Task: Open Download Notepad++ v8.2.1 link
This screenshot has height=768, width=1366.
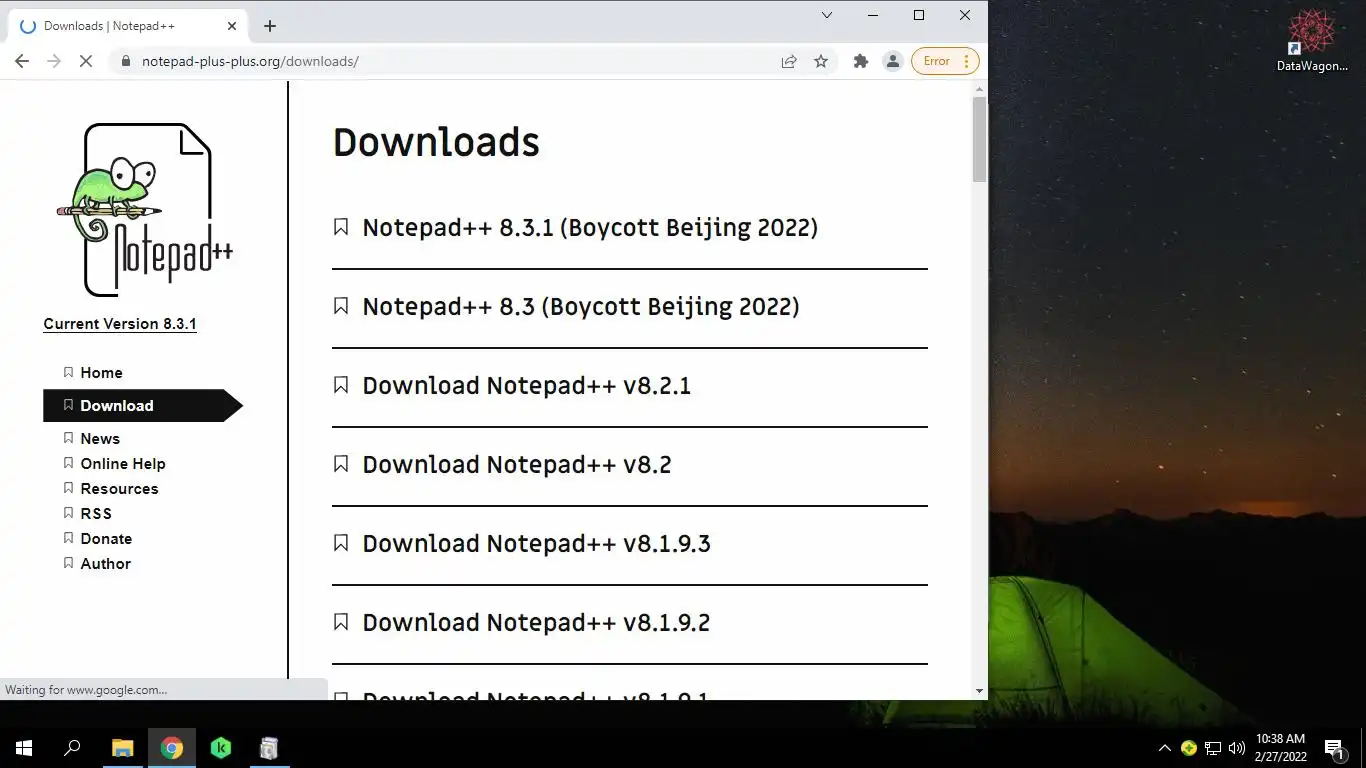Action: click(526, 385)
